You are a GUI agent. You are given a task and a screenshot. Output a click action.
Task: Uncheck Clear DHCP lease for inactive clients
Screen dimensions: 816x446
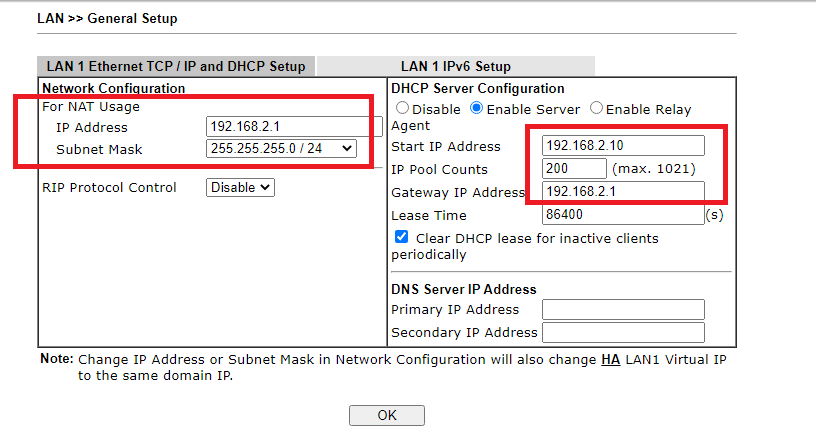click(402, 238)
